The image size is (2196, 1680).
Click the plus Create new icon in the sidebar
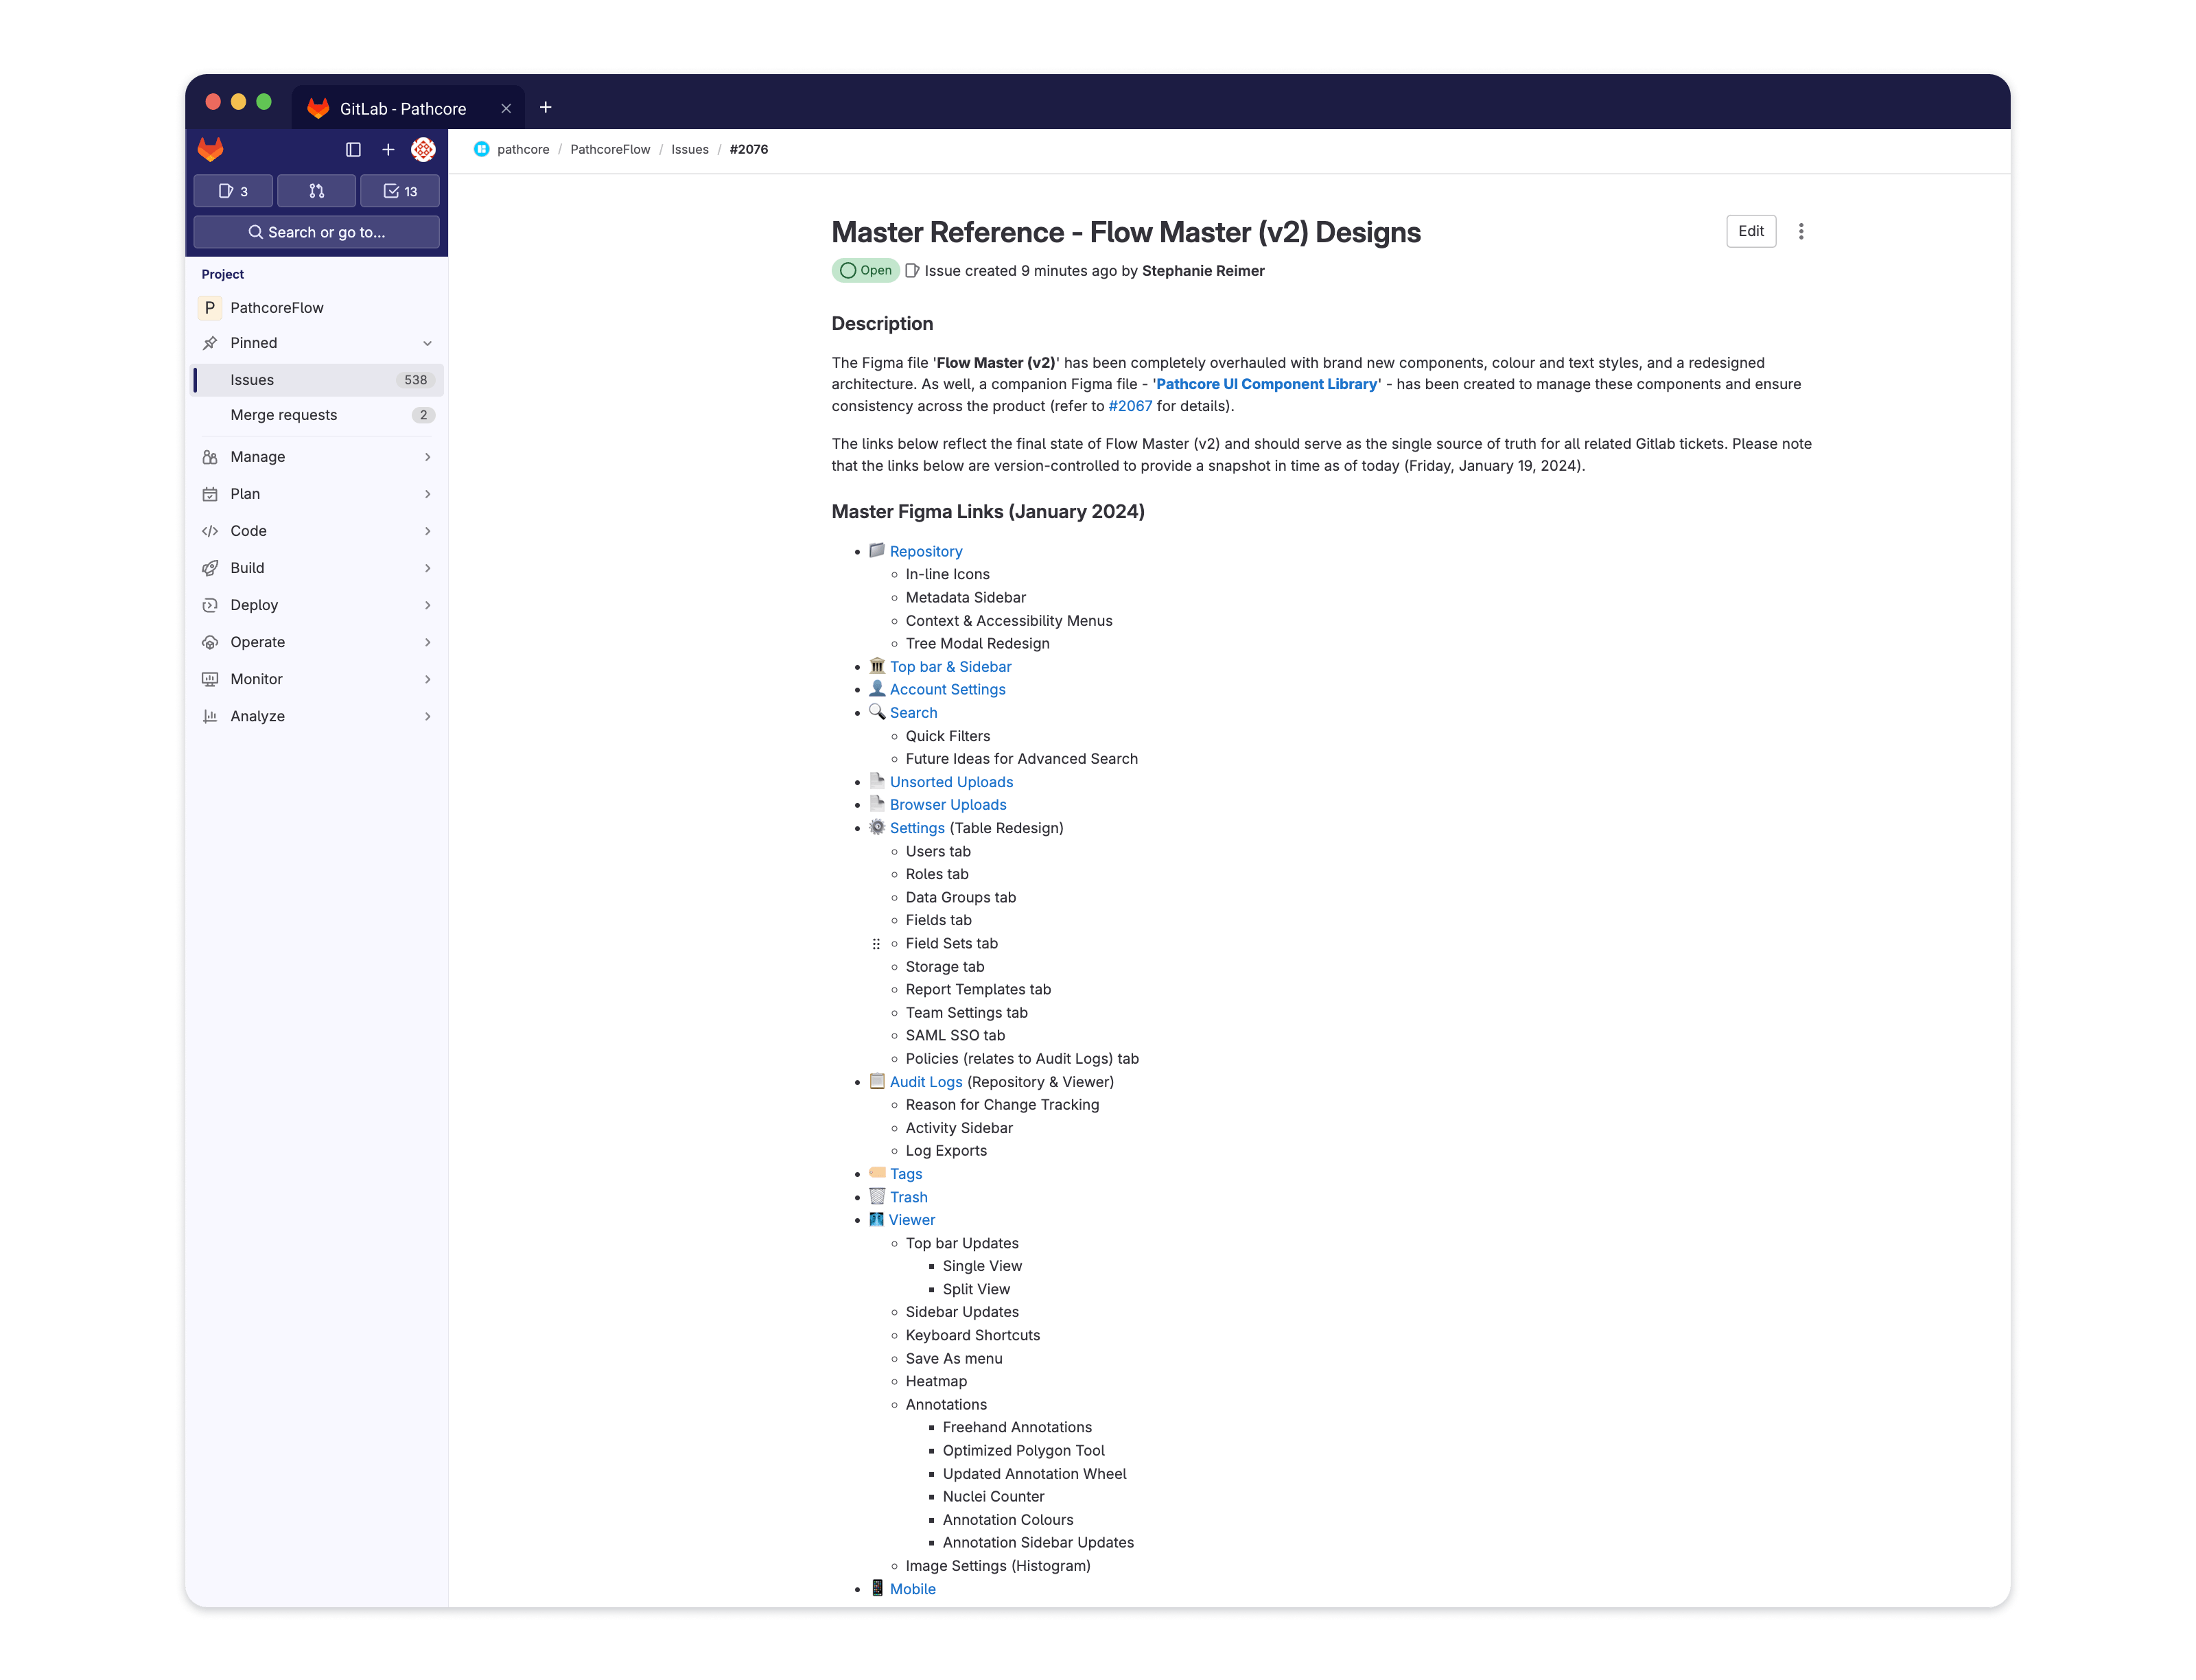pos(388,150)
